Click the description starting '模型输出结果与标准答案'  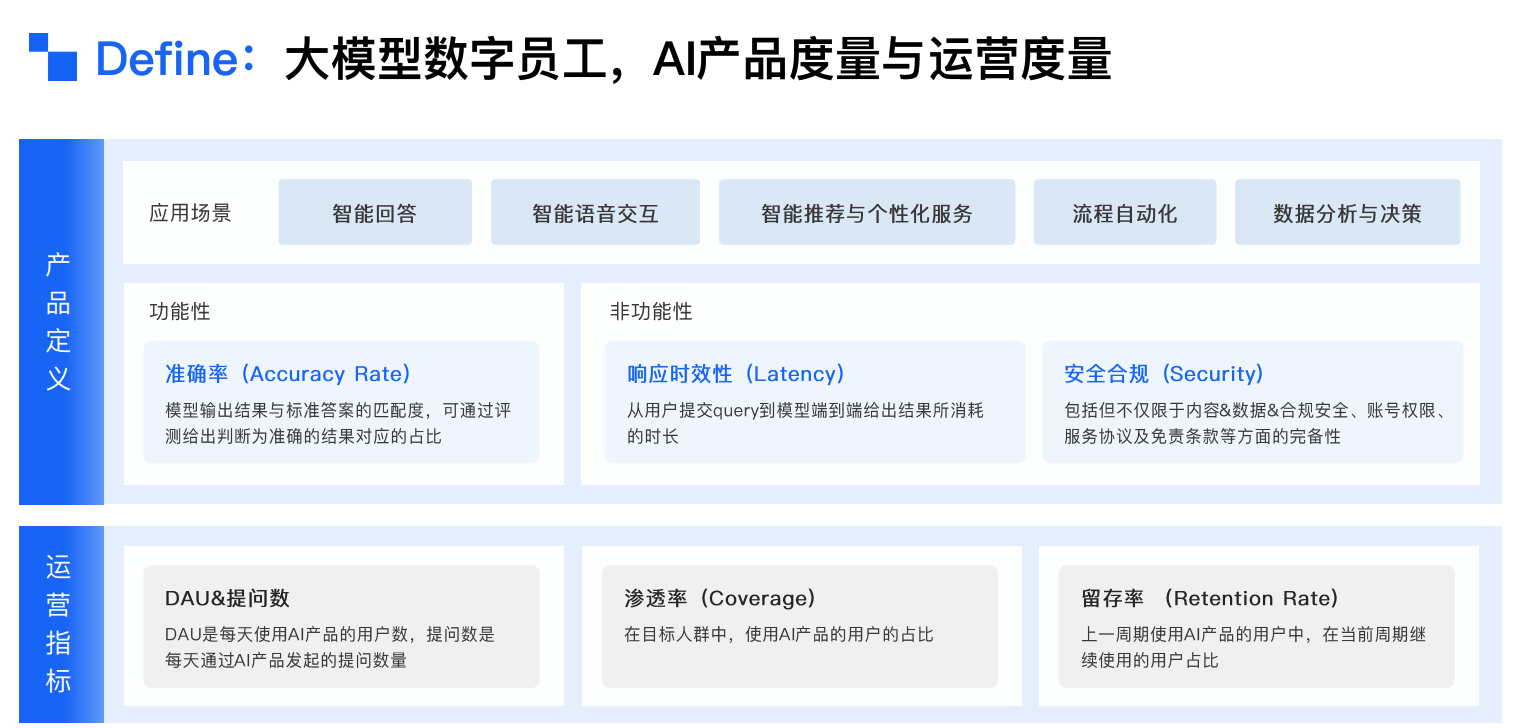point(338,423)
